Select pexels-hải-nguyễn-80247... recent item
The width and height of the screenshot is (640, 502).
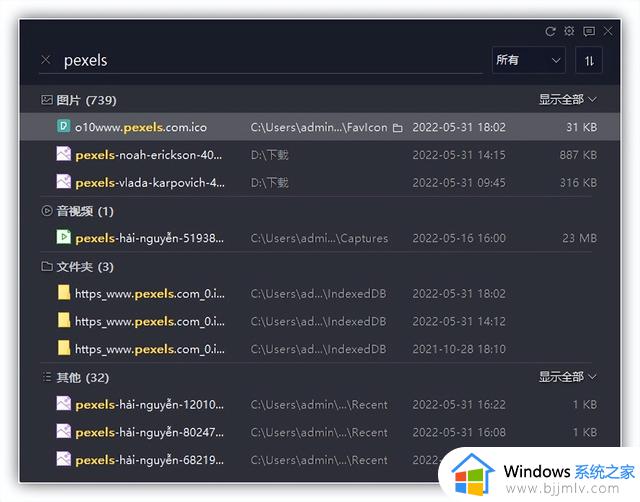coord(320,432)
